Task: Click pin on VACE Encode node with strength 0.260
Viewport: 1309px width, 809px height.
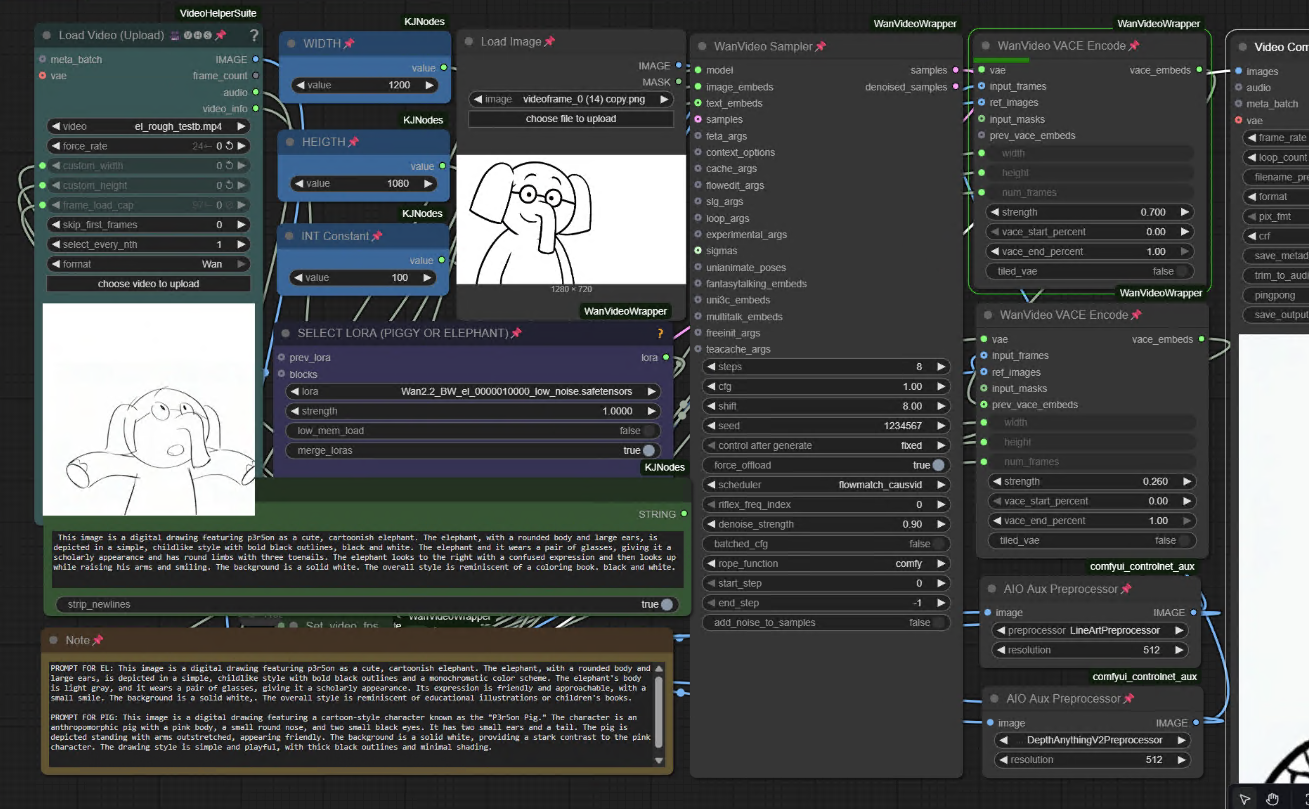Action: point(1136,315)
